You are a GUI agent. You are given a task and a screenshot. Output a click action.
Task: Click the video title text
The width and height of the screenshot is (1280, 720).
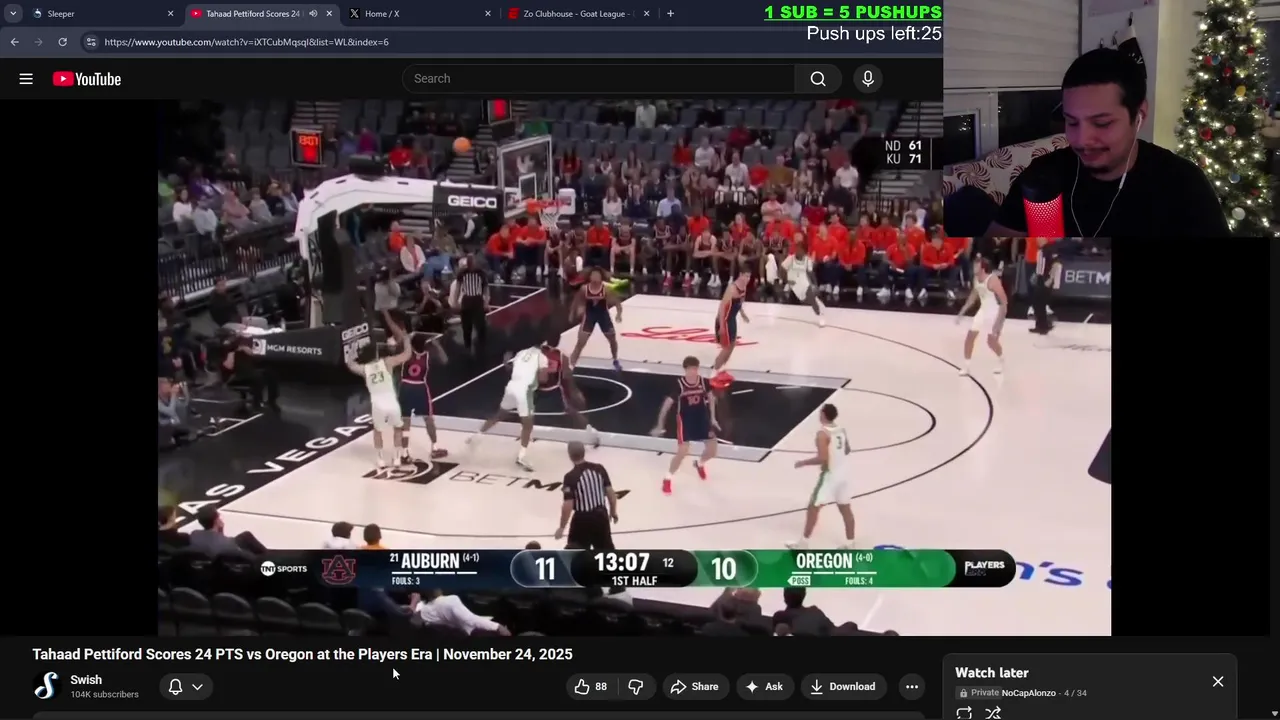coord(302,654)
